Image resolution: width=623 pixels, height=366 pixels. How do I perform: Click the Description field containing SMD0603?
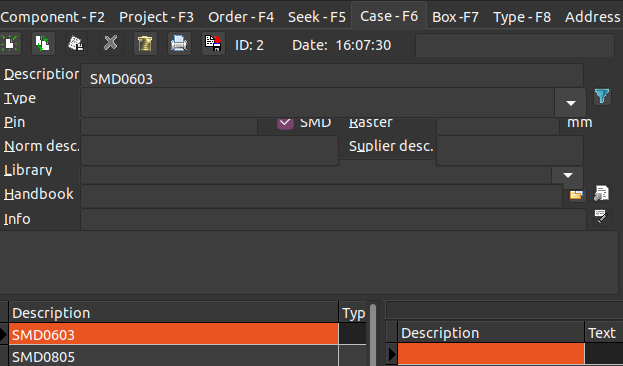[x=332, y=76]
